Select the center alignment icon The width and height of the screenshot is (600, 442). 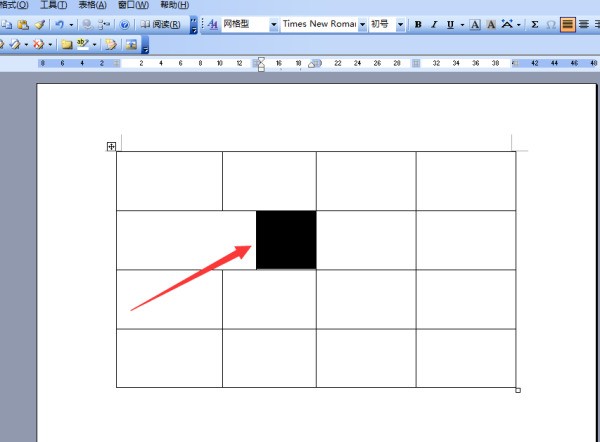point(584,24)
